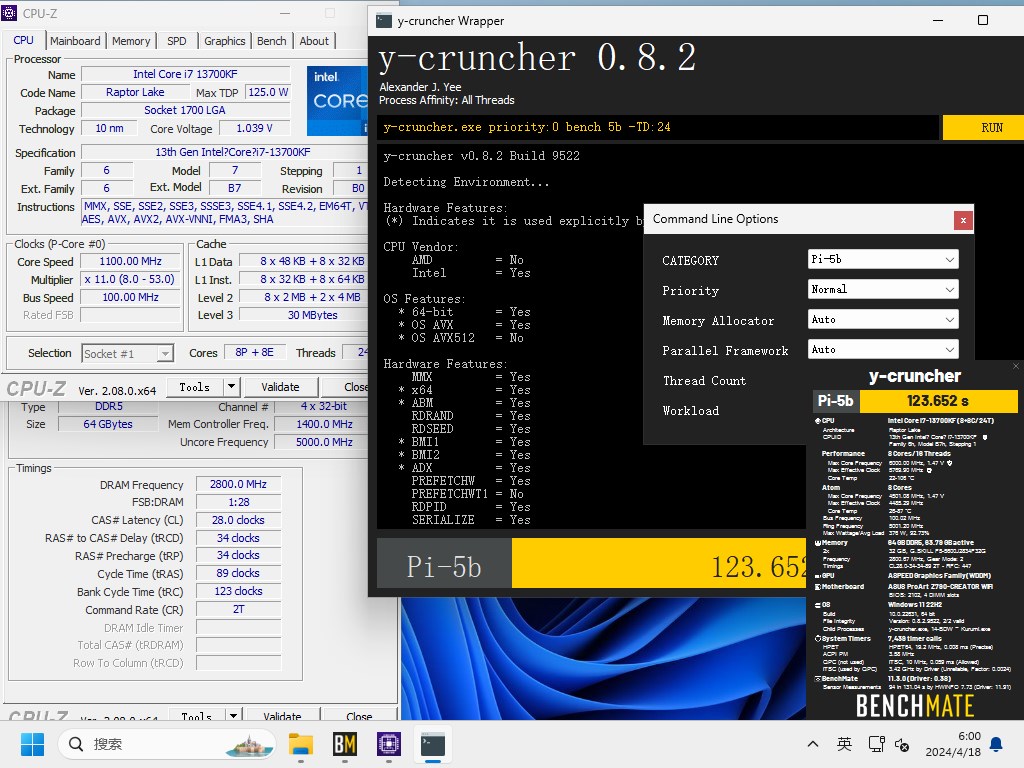The width and height of the screenshot is (1024, 768).
Task: Open the Tools dropdown arrow in upper CPU-Z
Action: click(231, 387)
